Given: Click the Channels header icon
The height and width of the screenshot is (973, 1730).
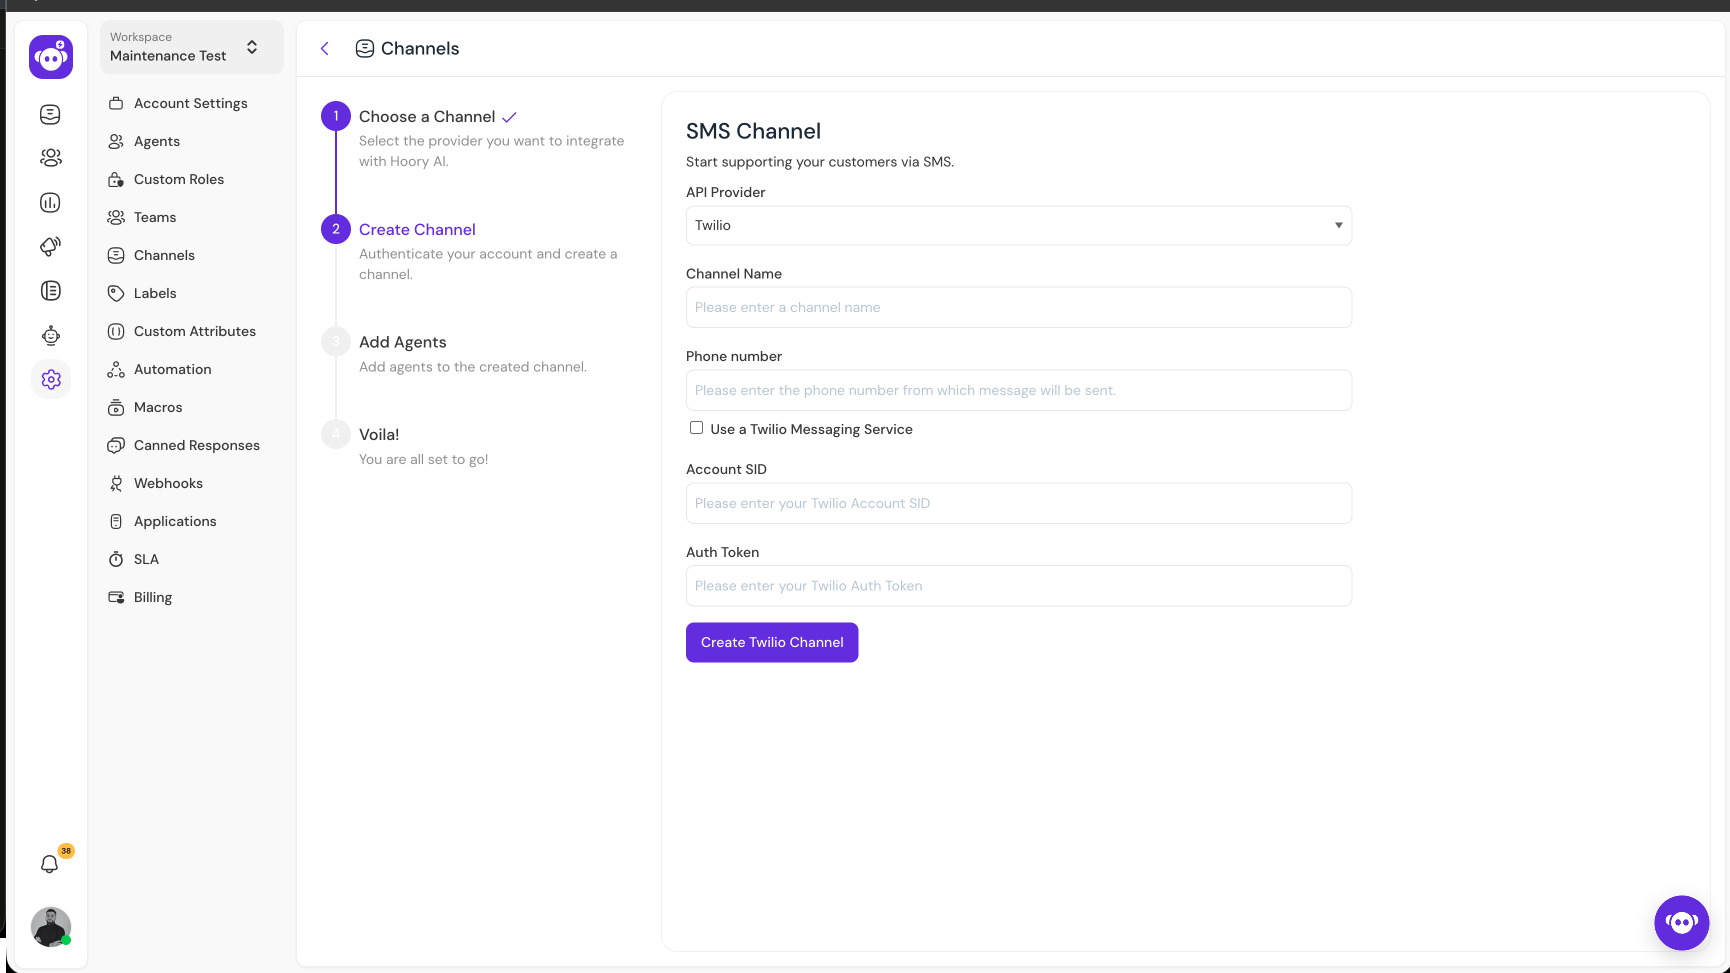Looking at the screenshot, I should (365, 49).
